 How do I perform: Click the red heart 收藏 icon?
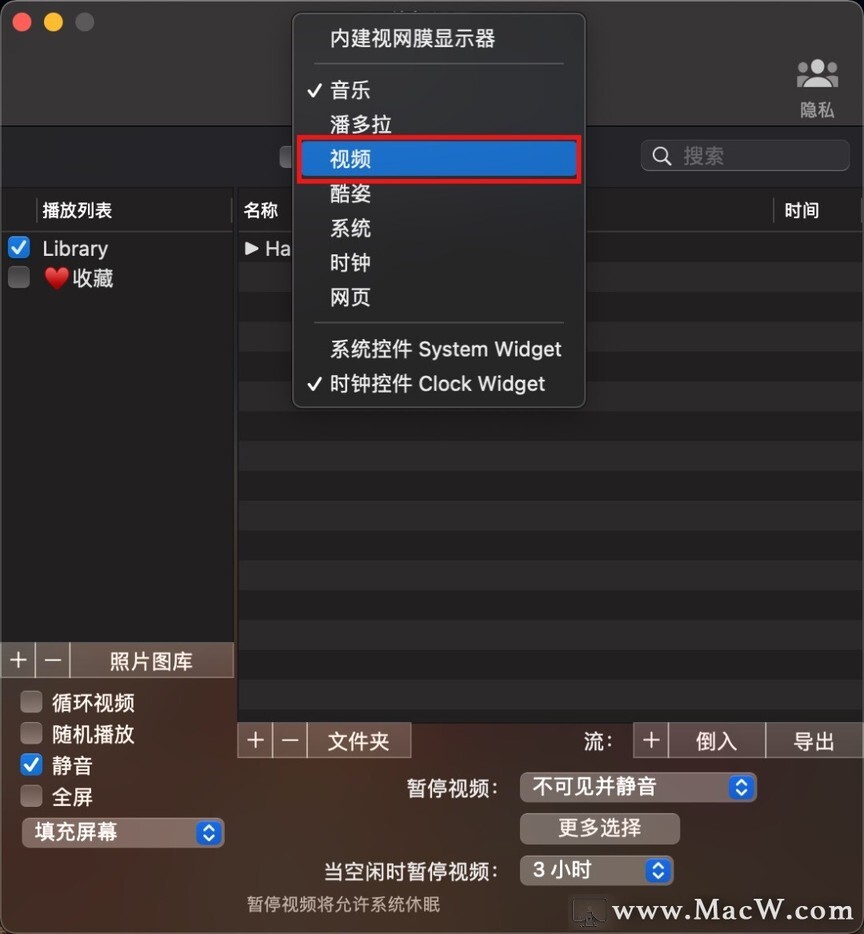pos(57,278)
